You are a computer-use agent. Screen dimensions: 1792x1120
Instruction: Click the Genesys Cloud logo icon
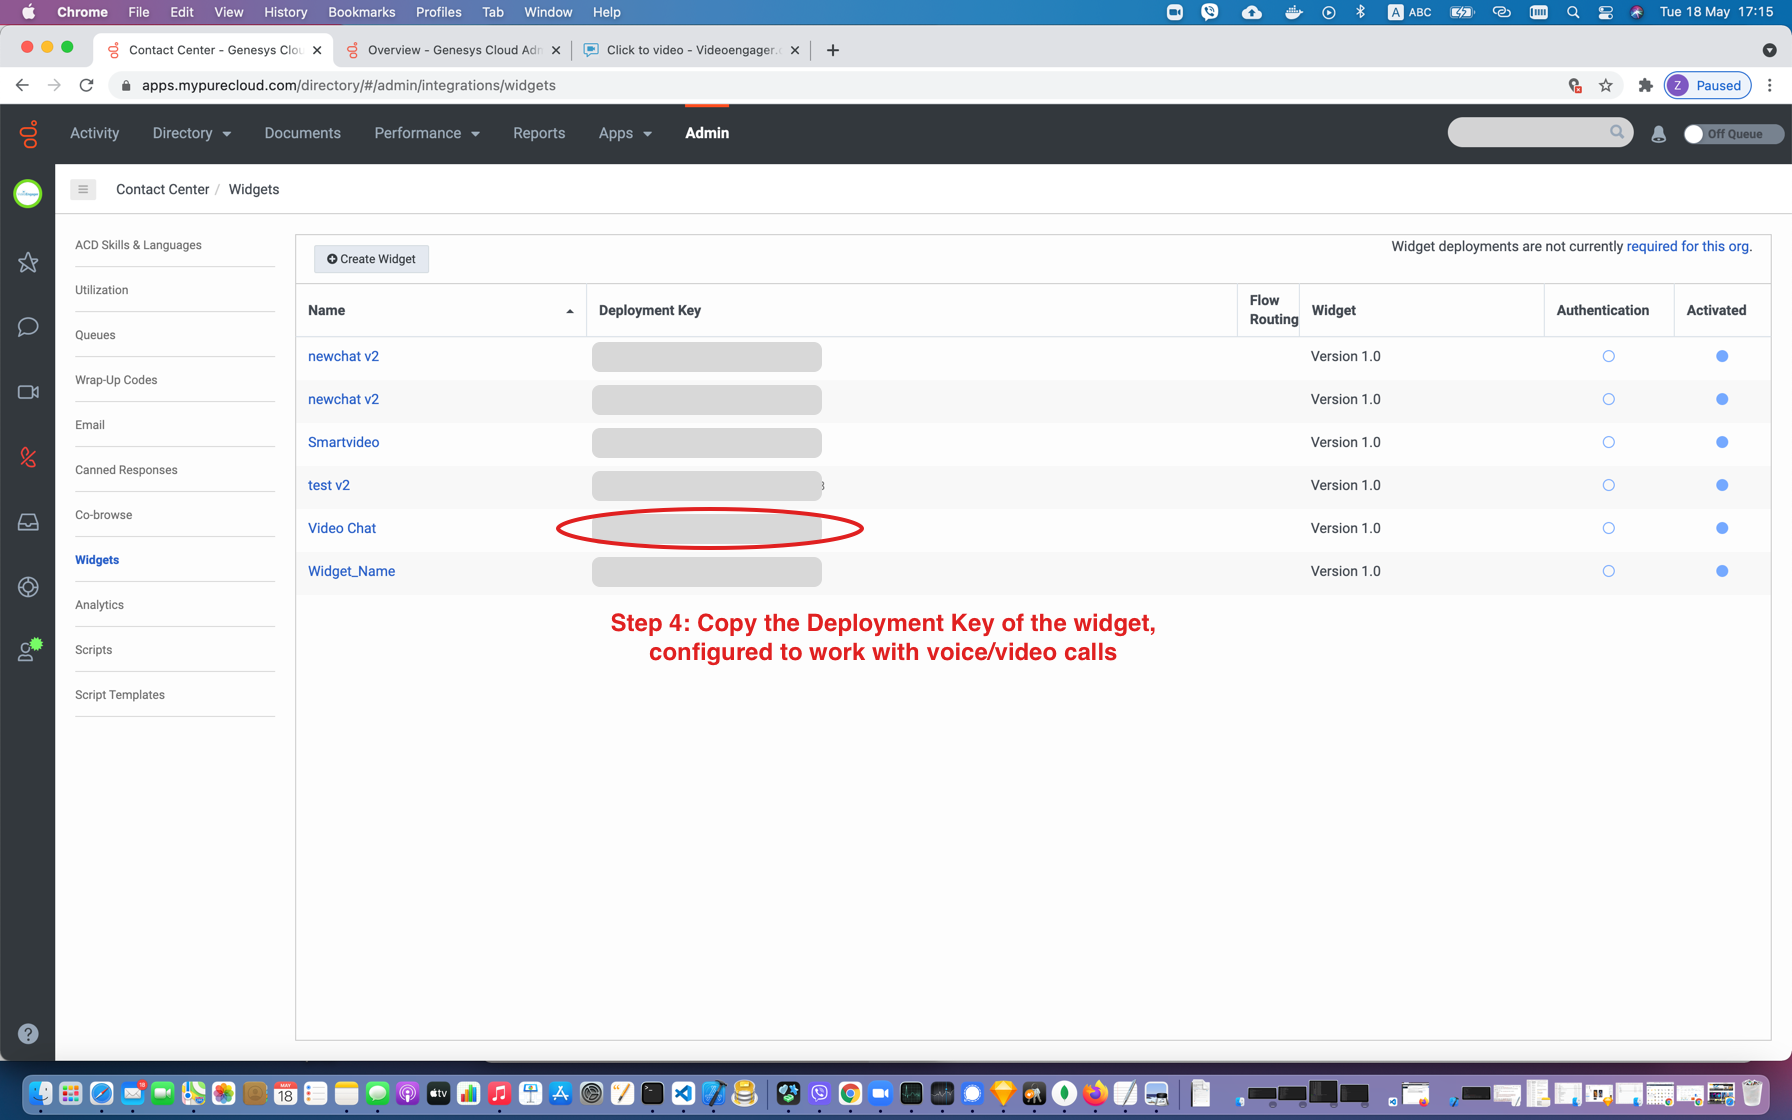pyautogui.click(x=29, y=134)
